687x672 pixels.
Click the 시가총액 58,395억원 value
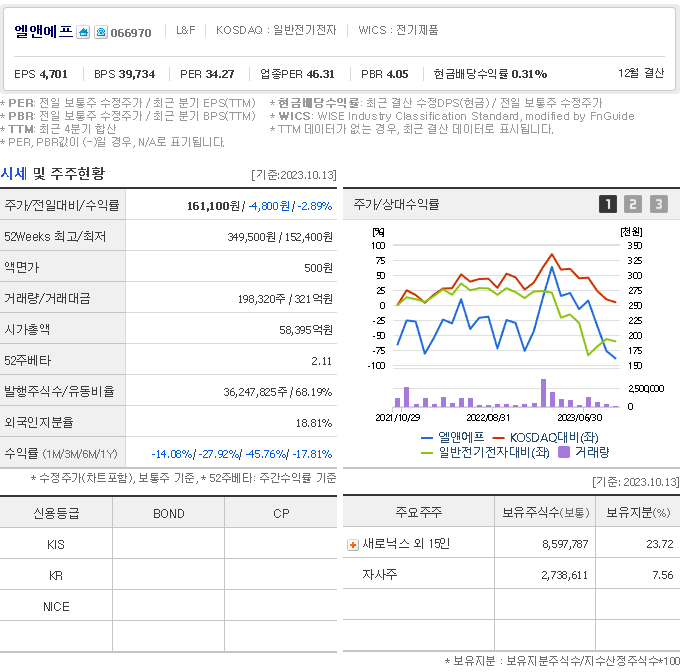pyautogui.click(x=305, y=330)
